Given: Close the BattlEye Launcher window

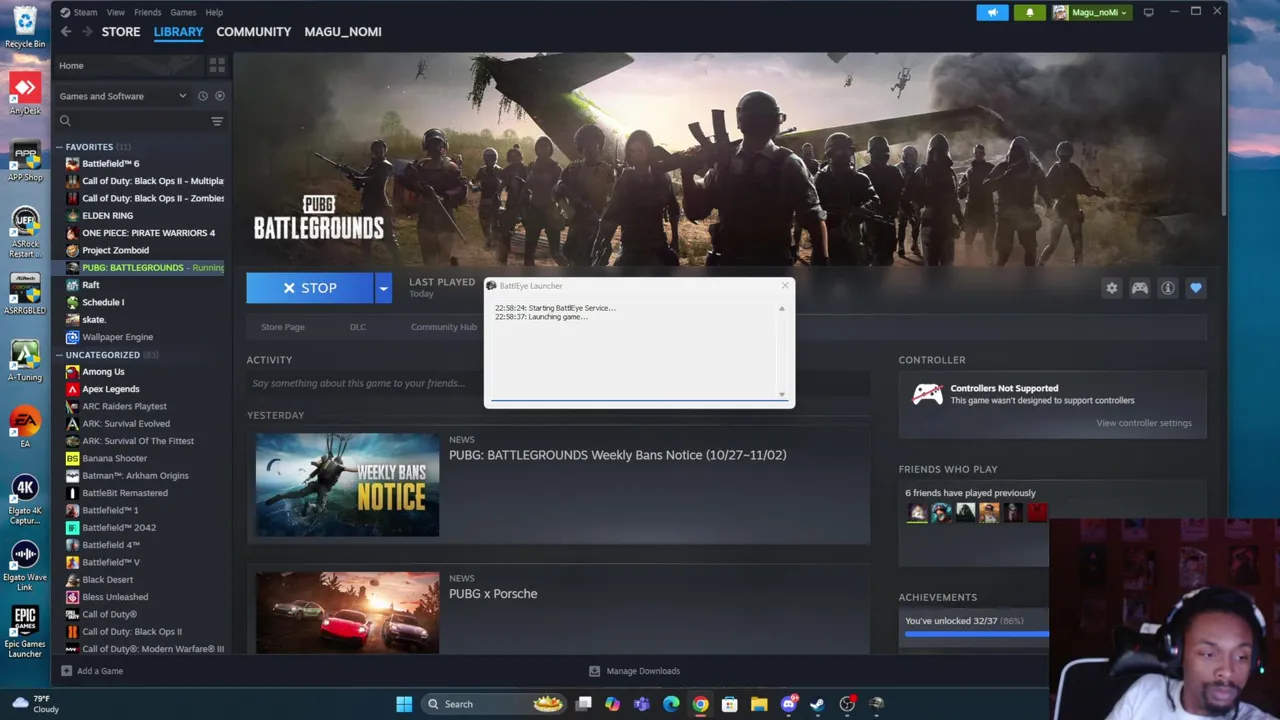Looking at the screenshot, I should tap(785, 286).
